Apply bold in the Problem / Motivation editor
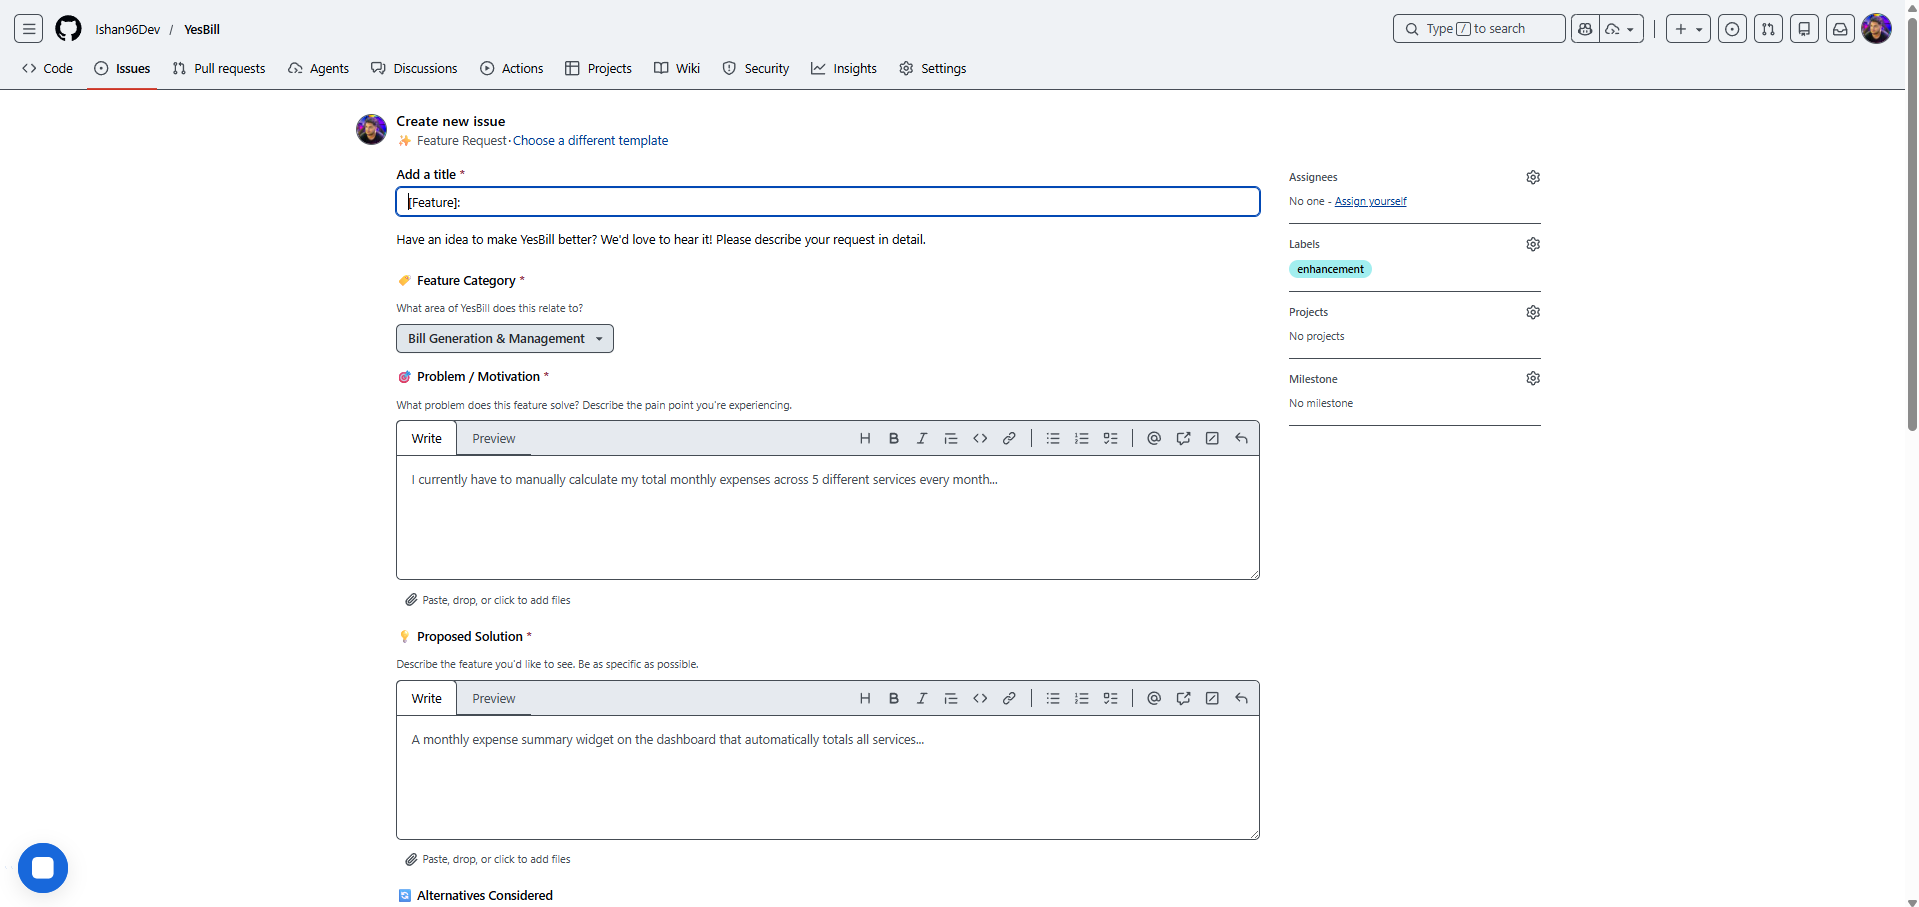This screenshot has height=907, width=1919. point(894,438)
